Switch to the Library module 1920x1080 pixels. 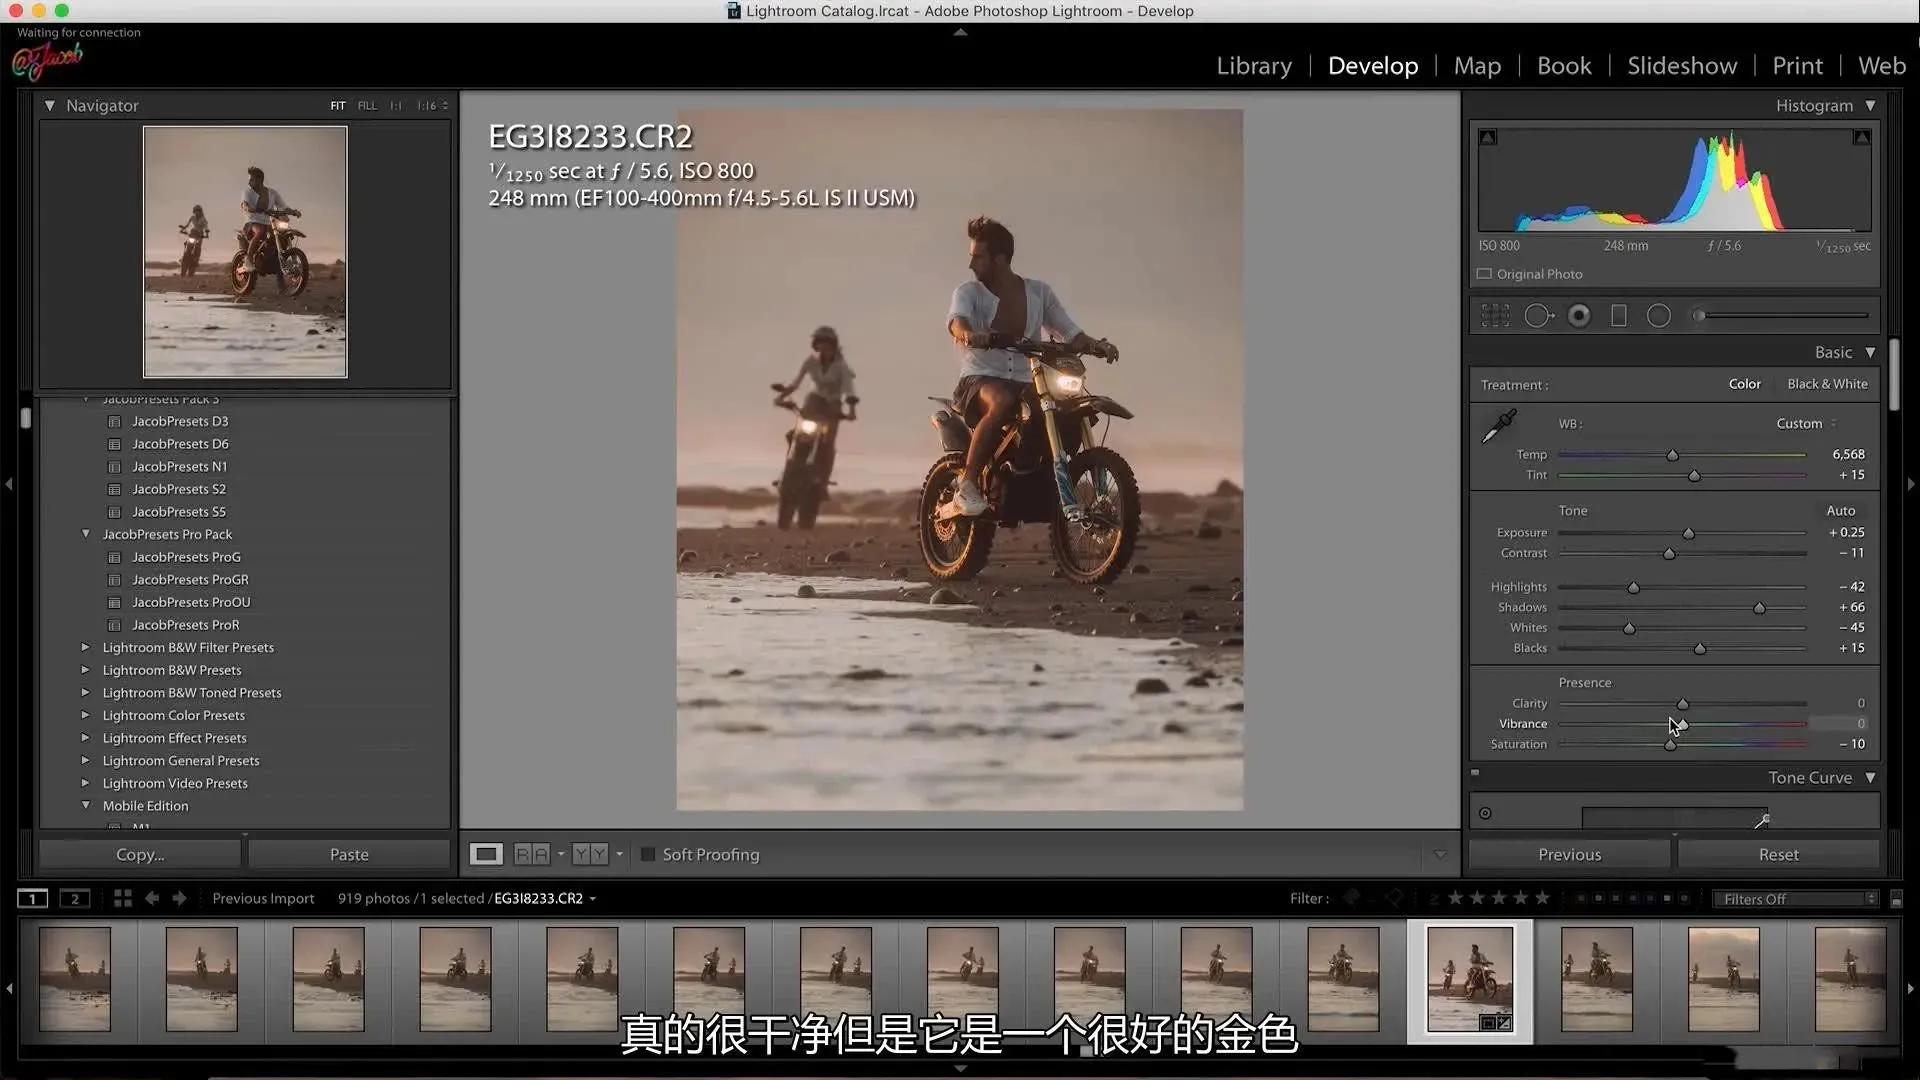click(1254, 66)
